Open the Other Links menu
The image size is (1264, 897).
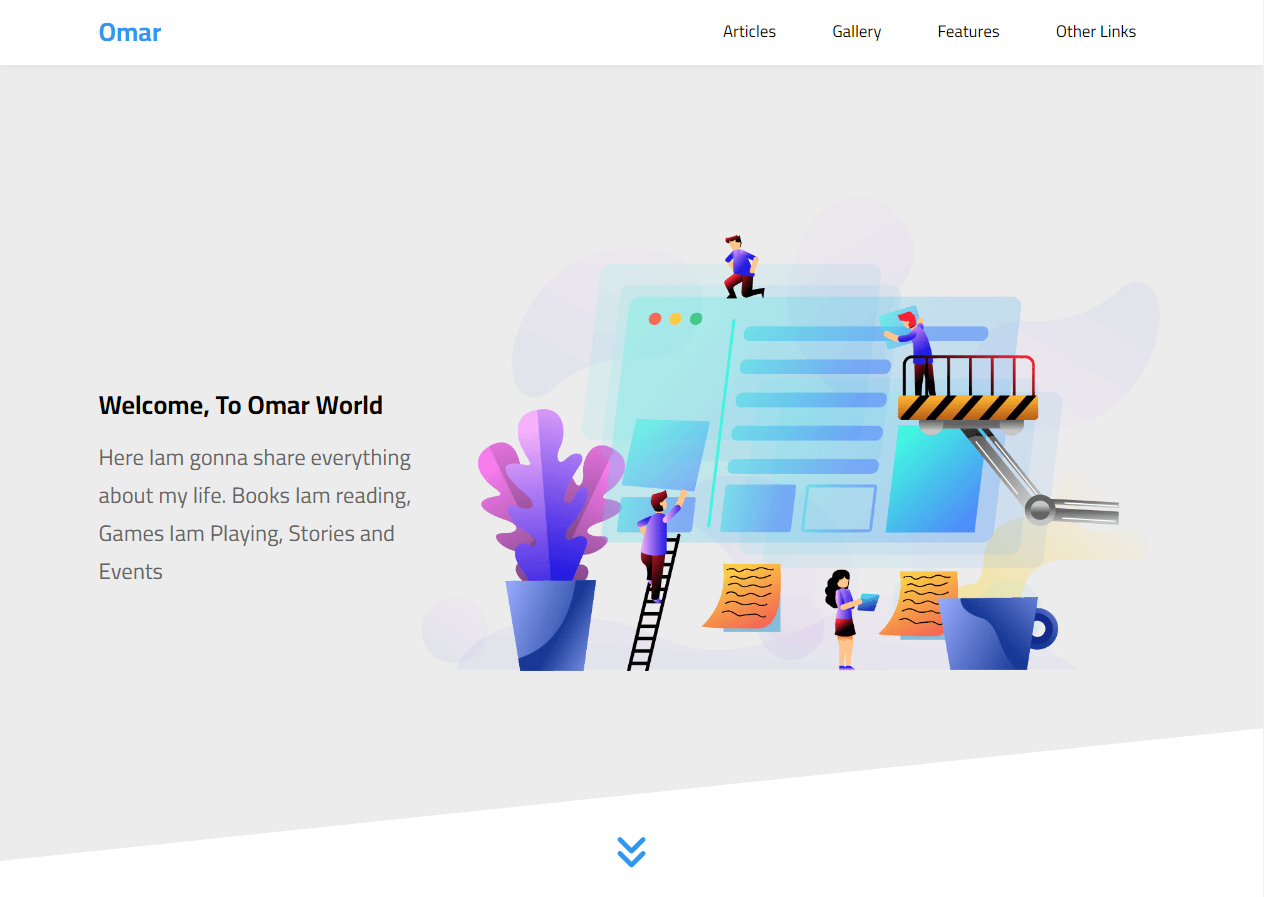pyautogui.click(x=1096, y=32)
